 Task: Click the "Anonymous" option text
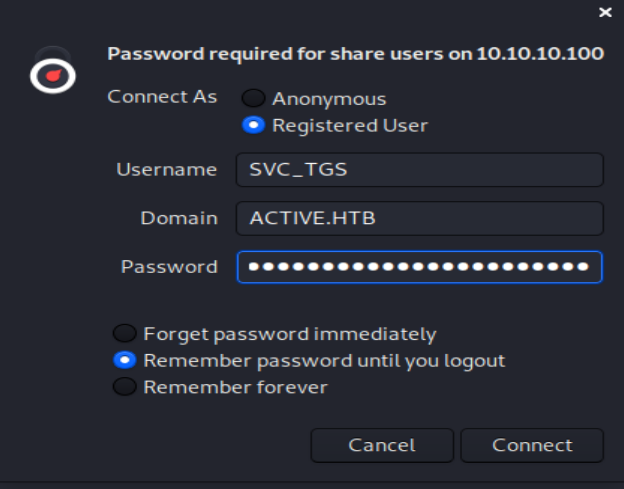click(329, 99)
